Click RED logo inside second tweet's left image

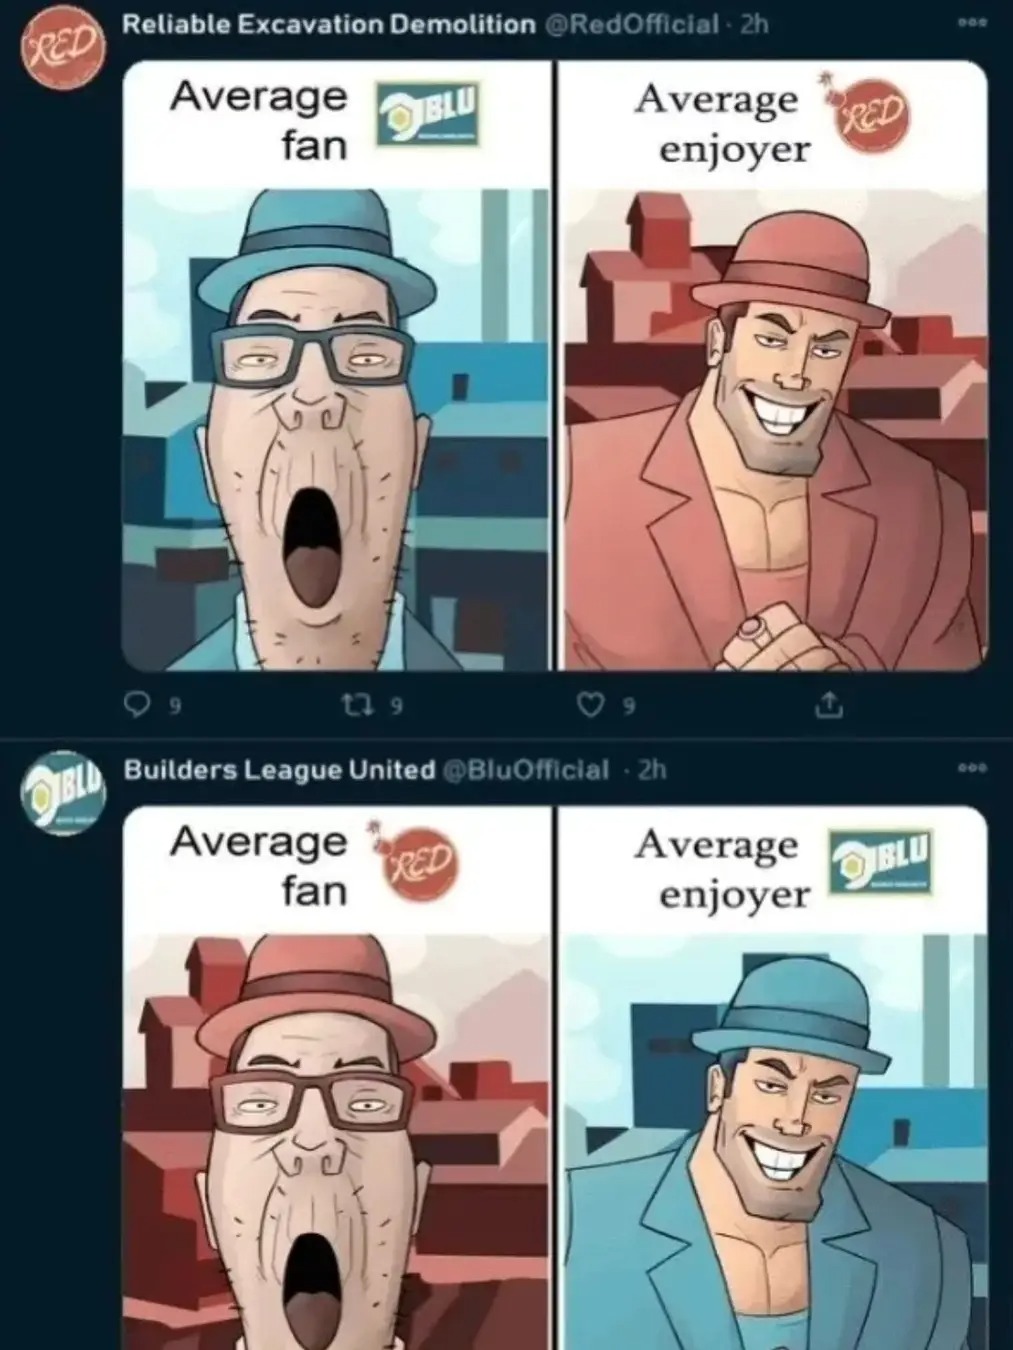pos(417,862)
